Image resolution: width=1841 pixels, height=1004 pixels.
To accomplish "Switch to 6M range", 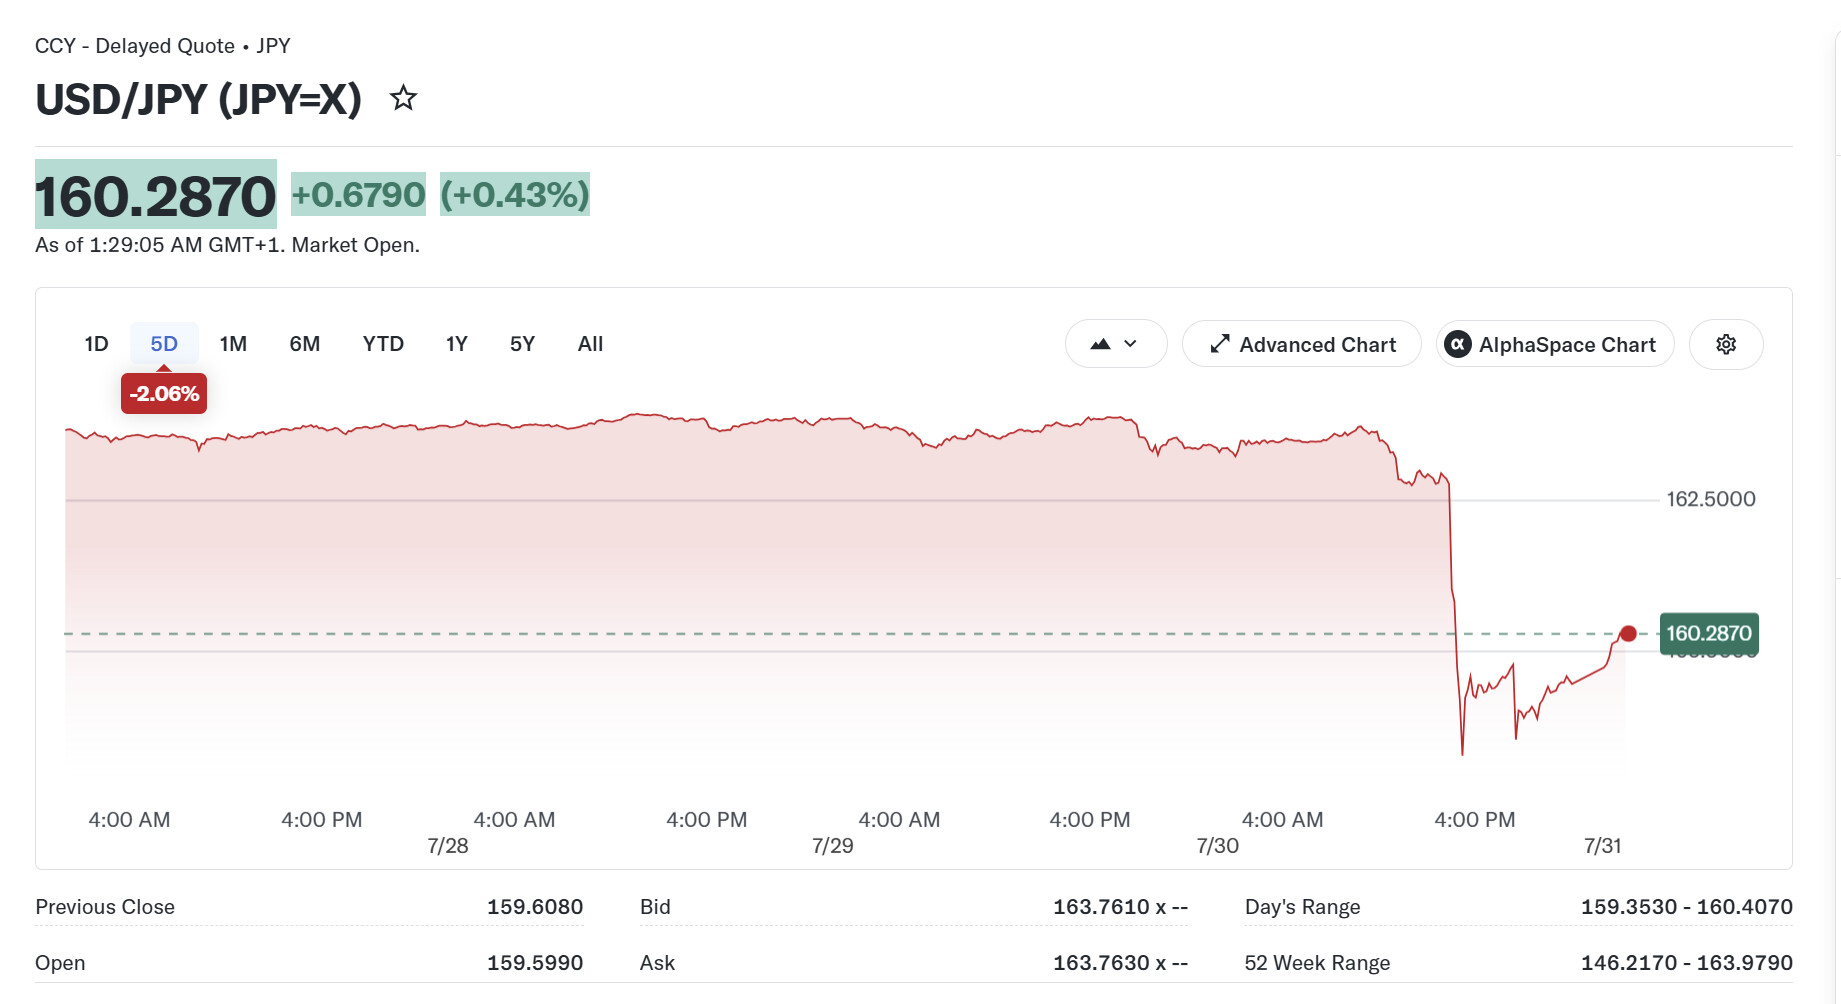I will coord(305,344).
